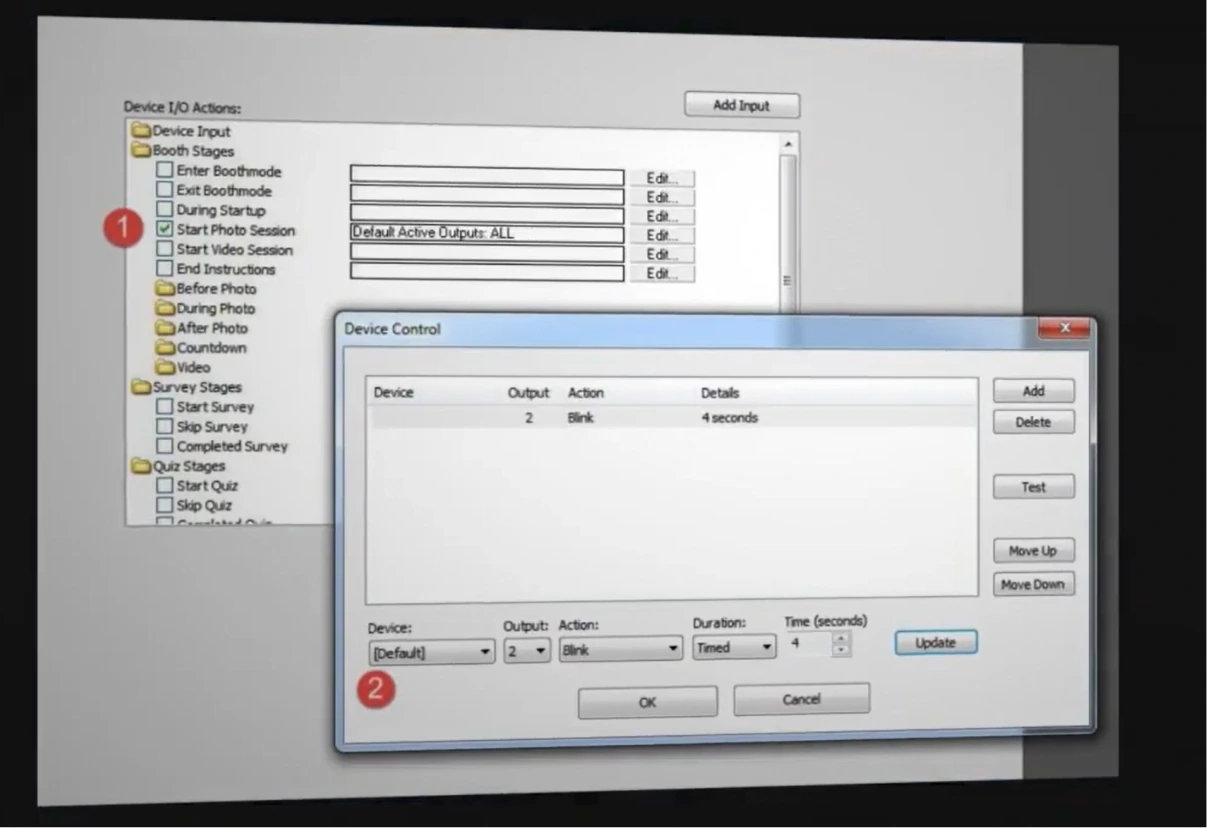Image resolution: width=1207 pixels, height=828 pixels.
Task: Collapse the Survey Stages folder
Action: pyautogui.click(x=187, y=387)
